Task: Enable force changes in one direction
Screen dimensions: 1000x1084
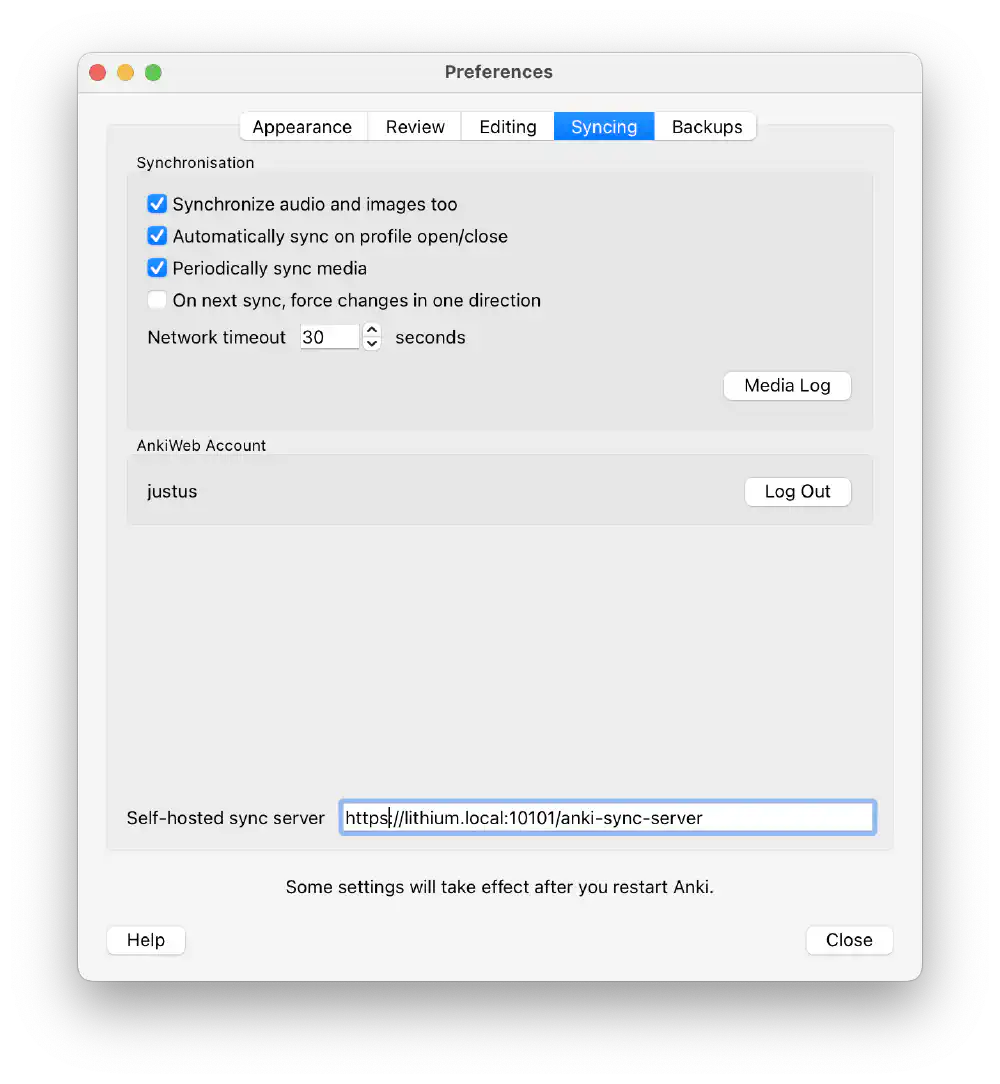Action: coord(157,300)
